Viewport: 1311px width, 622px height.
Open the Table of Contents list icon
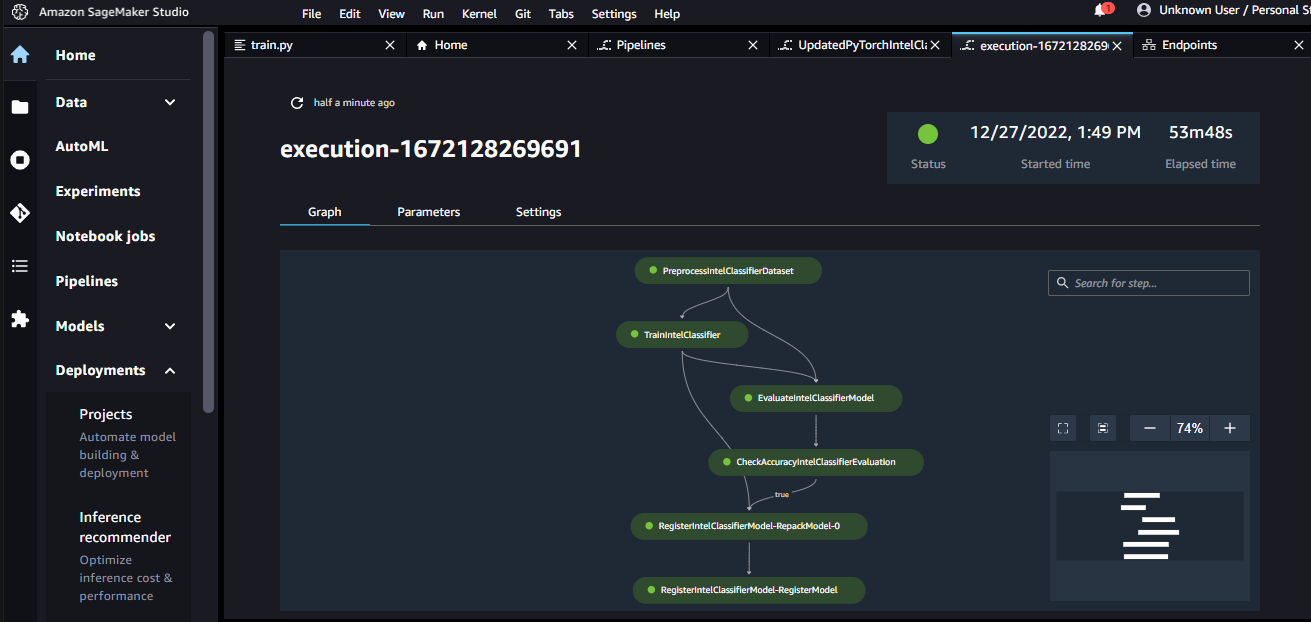[x=20, y=266]
